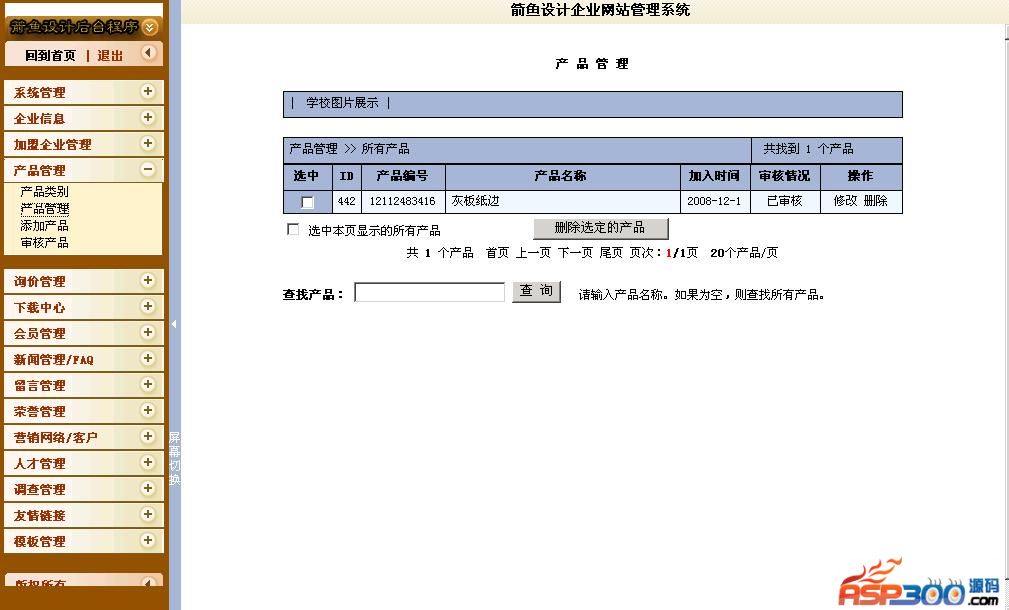Expand 新闻管理/FAQ with its plus icon
The image size is (1009, 610).
tap(148, 358)
